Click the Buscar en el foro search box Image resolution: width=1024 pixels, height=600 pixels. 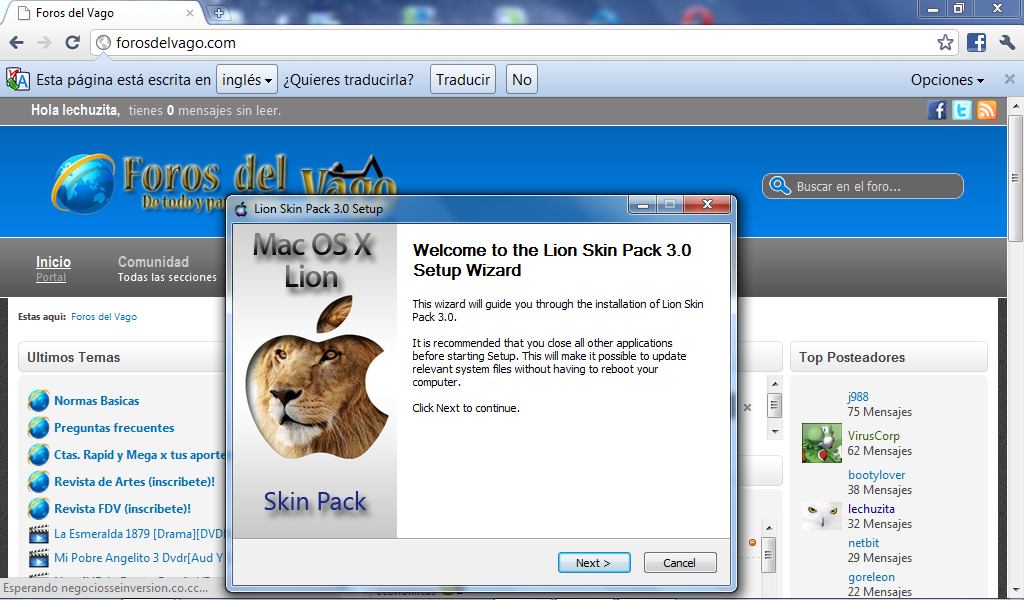862,186
